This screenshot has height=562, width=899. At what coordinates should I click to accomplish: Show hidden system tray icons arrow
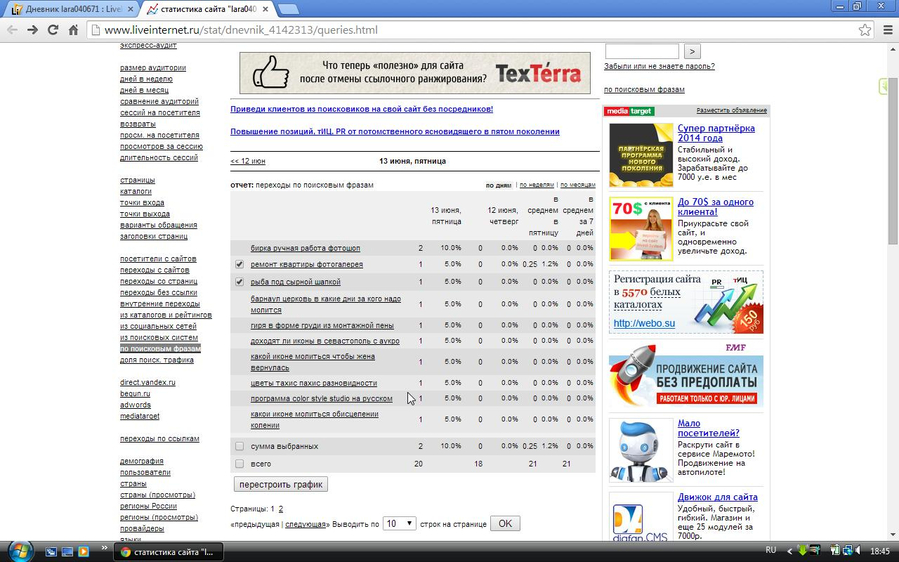click(789, 552)
